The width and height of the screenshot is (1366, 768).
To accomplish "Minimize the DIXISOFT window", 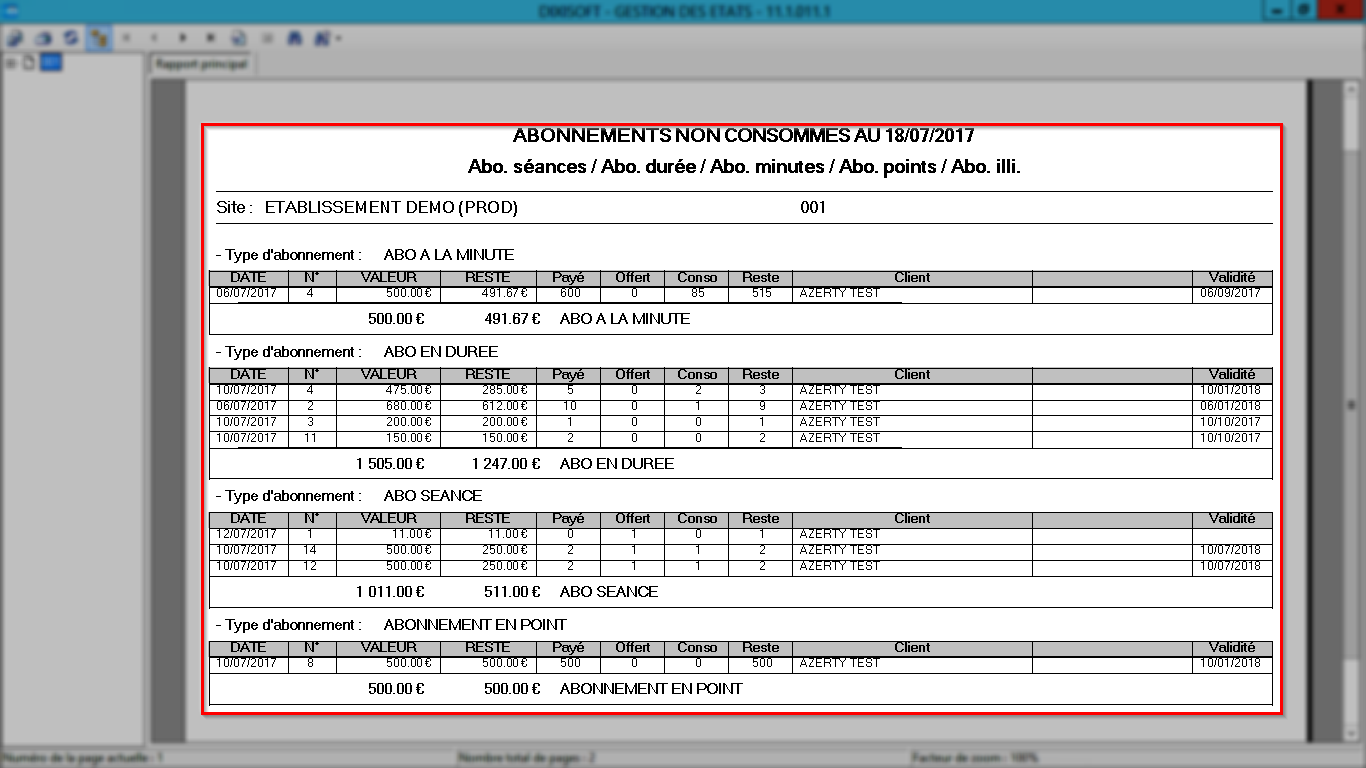I will point(1277,9).
